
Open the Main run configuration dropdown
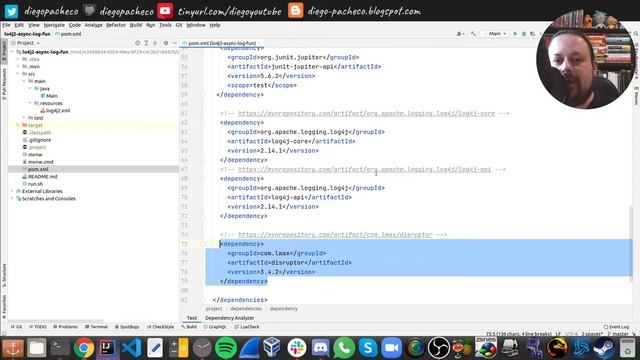497,33
